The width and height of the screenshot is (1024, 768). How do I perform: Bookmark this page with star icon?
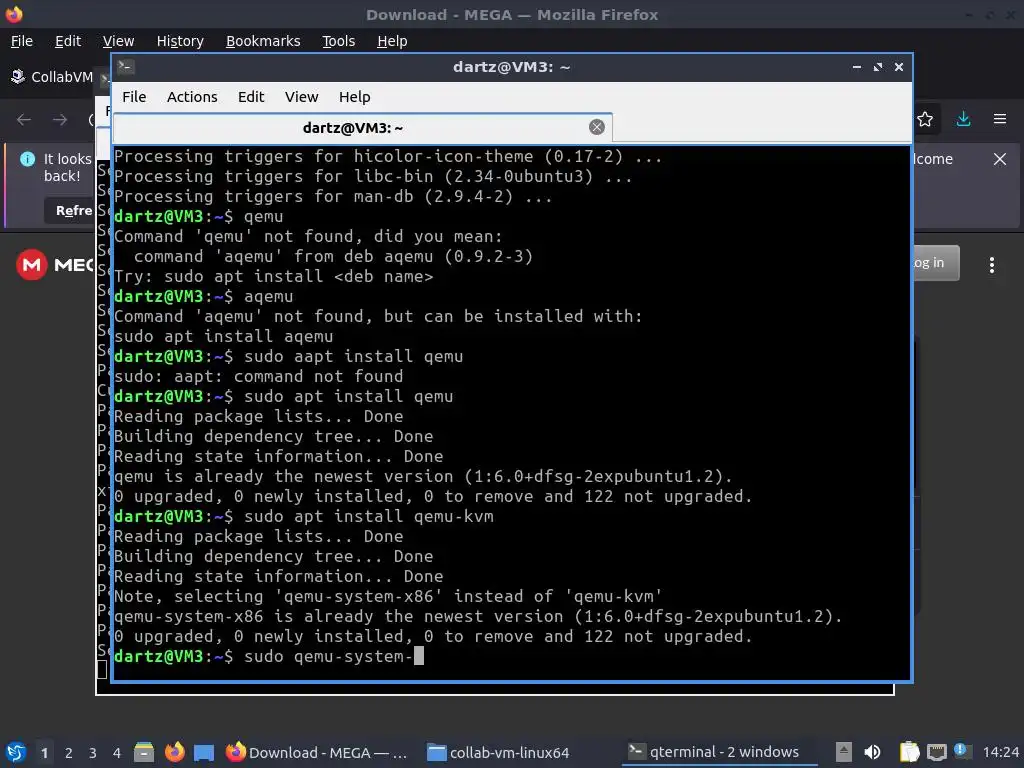pos(925,119)
